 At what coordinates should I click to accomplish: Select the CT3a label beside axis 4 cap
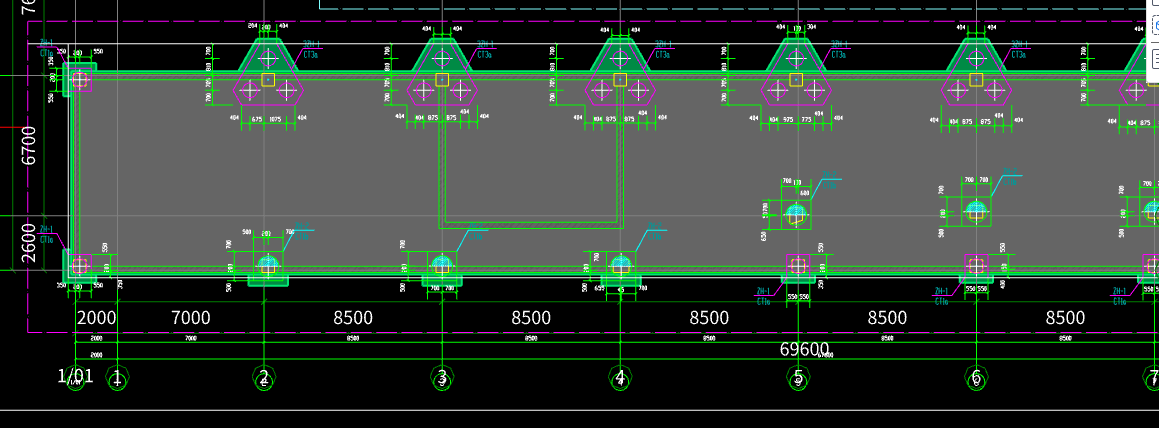[x=662, y=55]
